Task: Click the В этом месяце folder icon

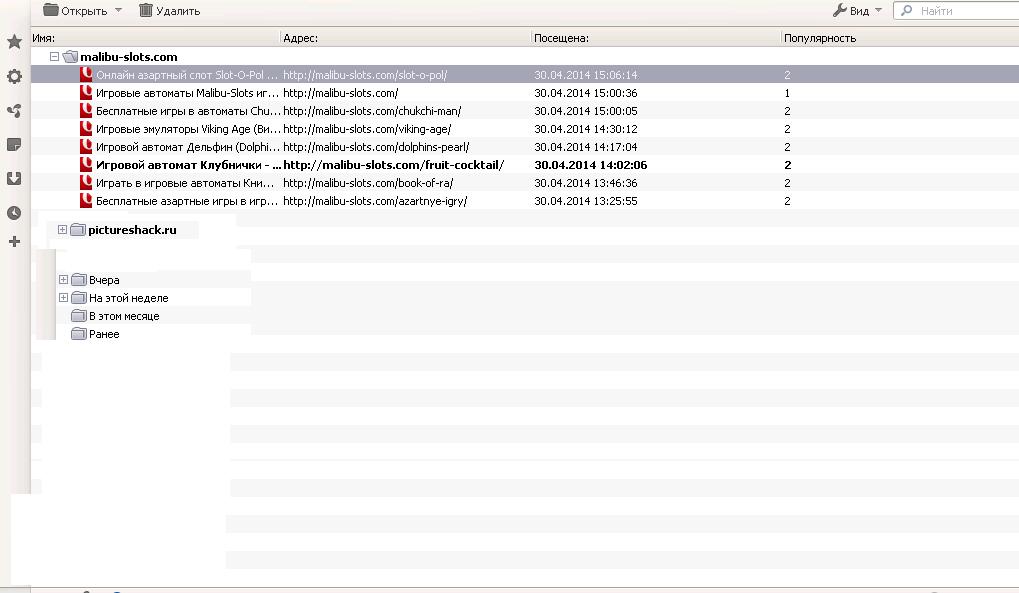Action: point(79,316)
